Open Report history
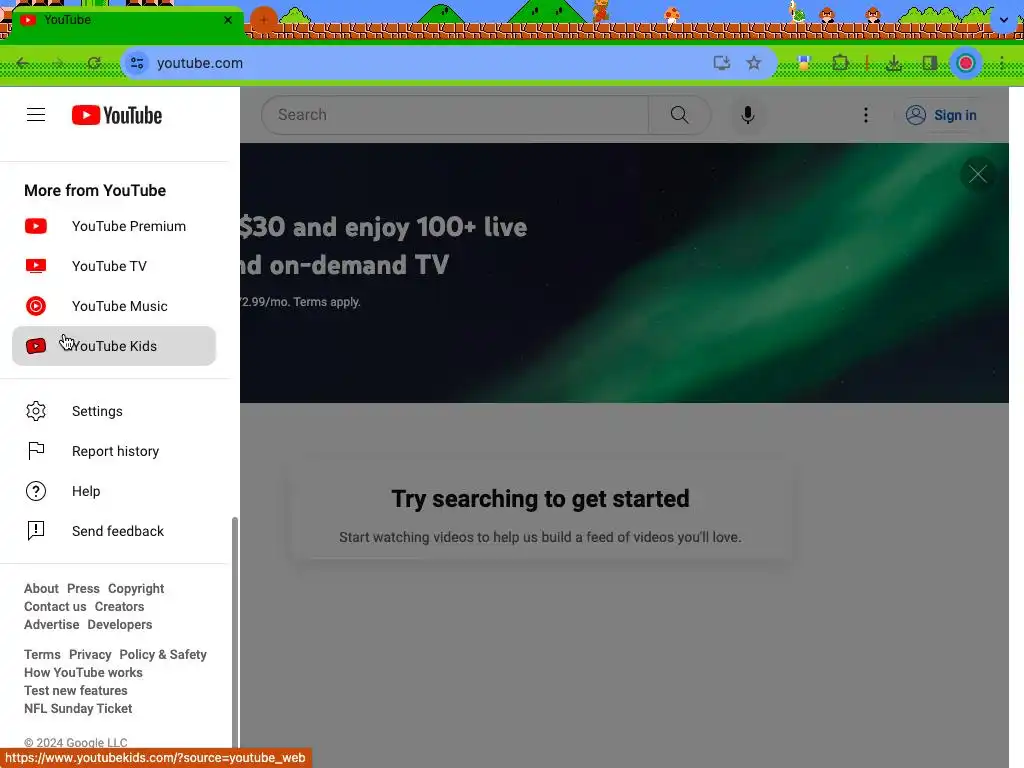Screen dimensions: 1024x768 [x=114, y=451]
